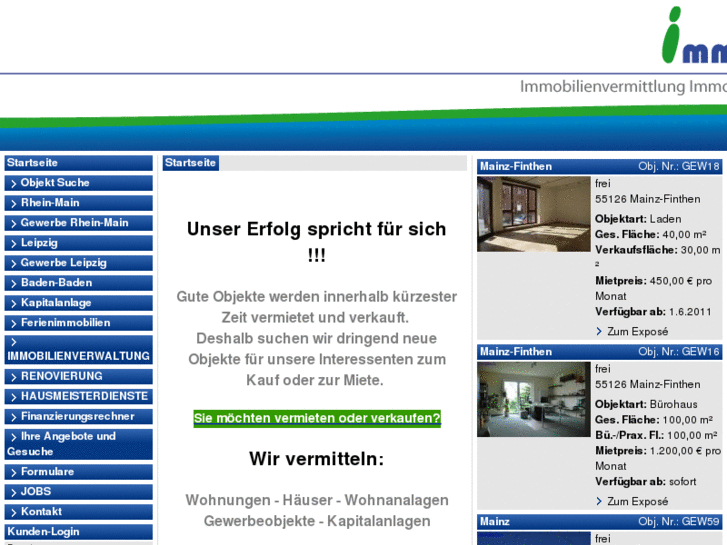Open Objekt Suche in sidebar
Viewport: 727px width, 545px height.
[x=78, y=183]
